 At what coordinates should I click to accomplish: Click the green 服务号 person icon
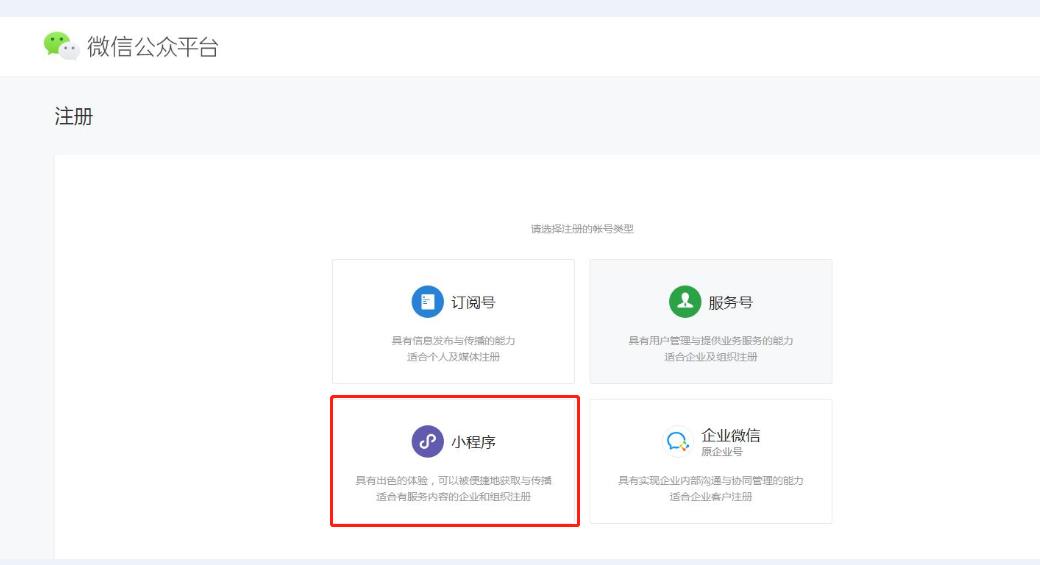(684, 302)
